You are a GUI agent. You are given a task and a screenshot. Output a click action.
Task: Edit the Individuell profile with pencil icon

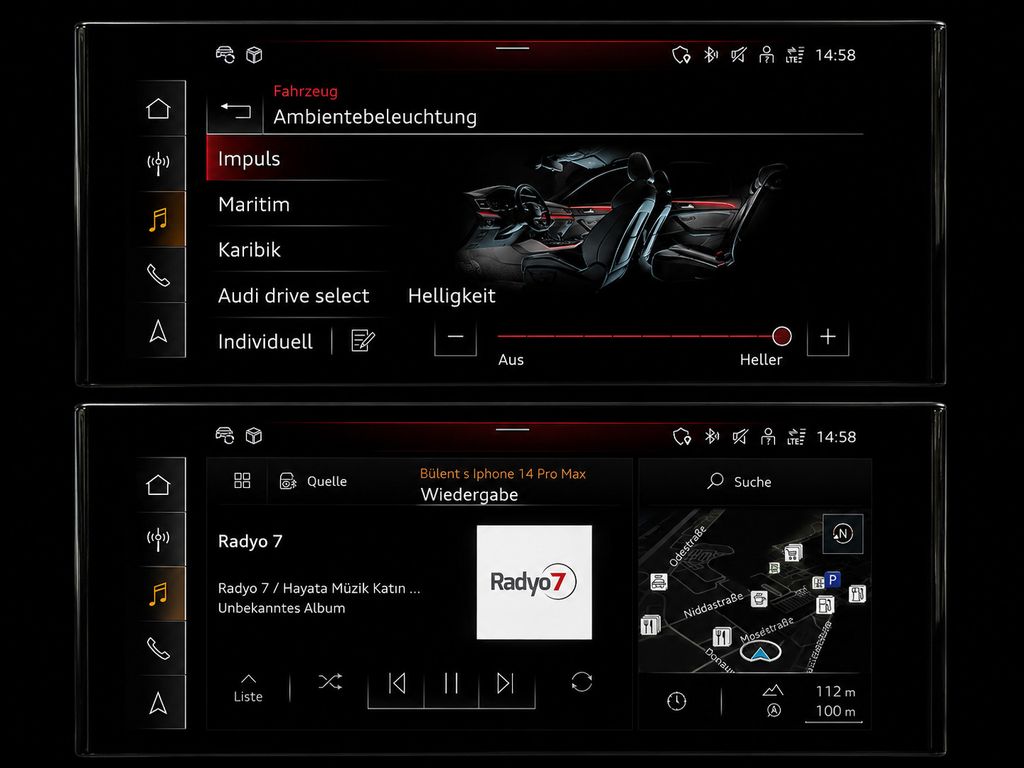tap(362, 340)
